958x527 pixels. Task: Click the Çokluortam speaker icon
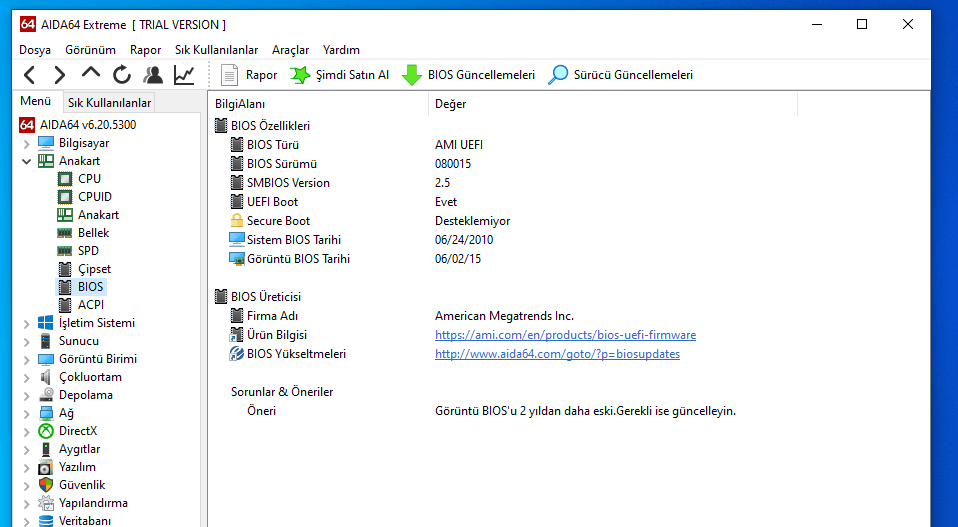46,377
